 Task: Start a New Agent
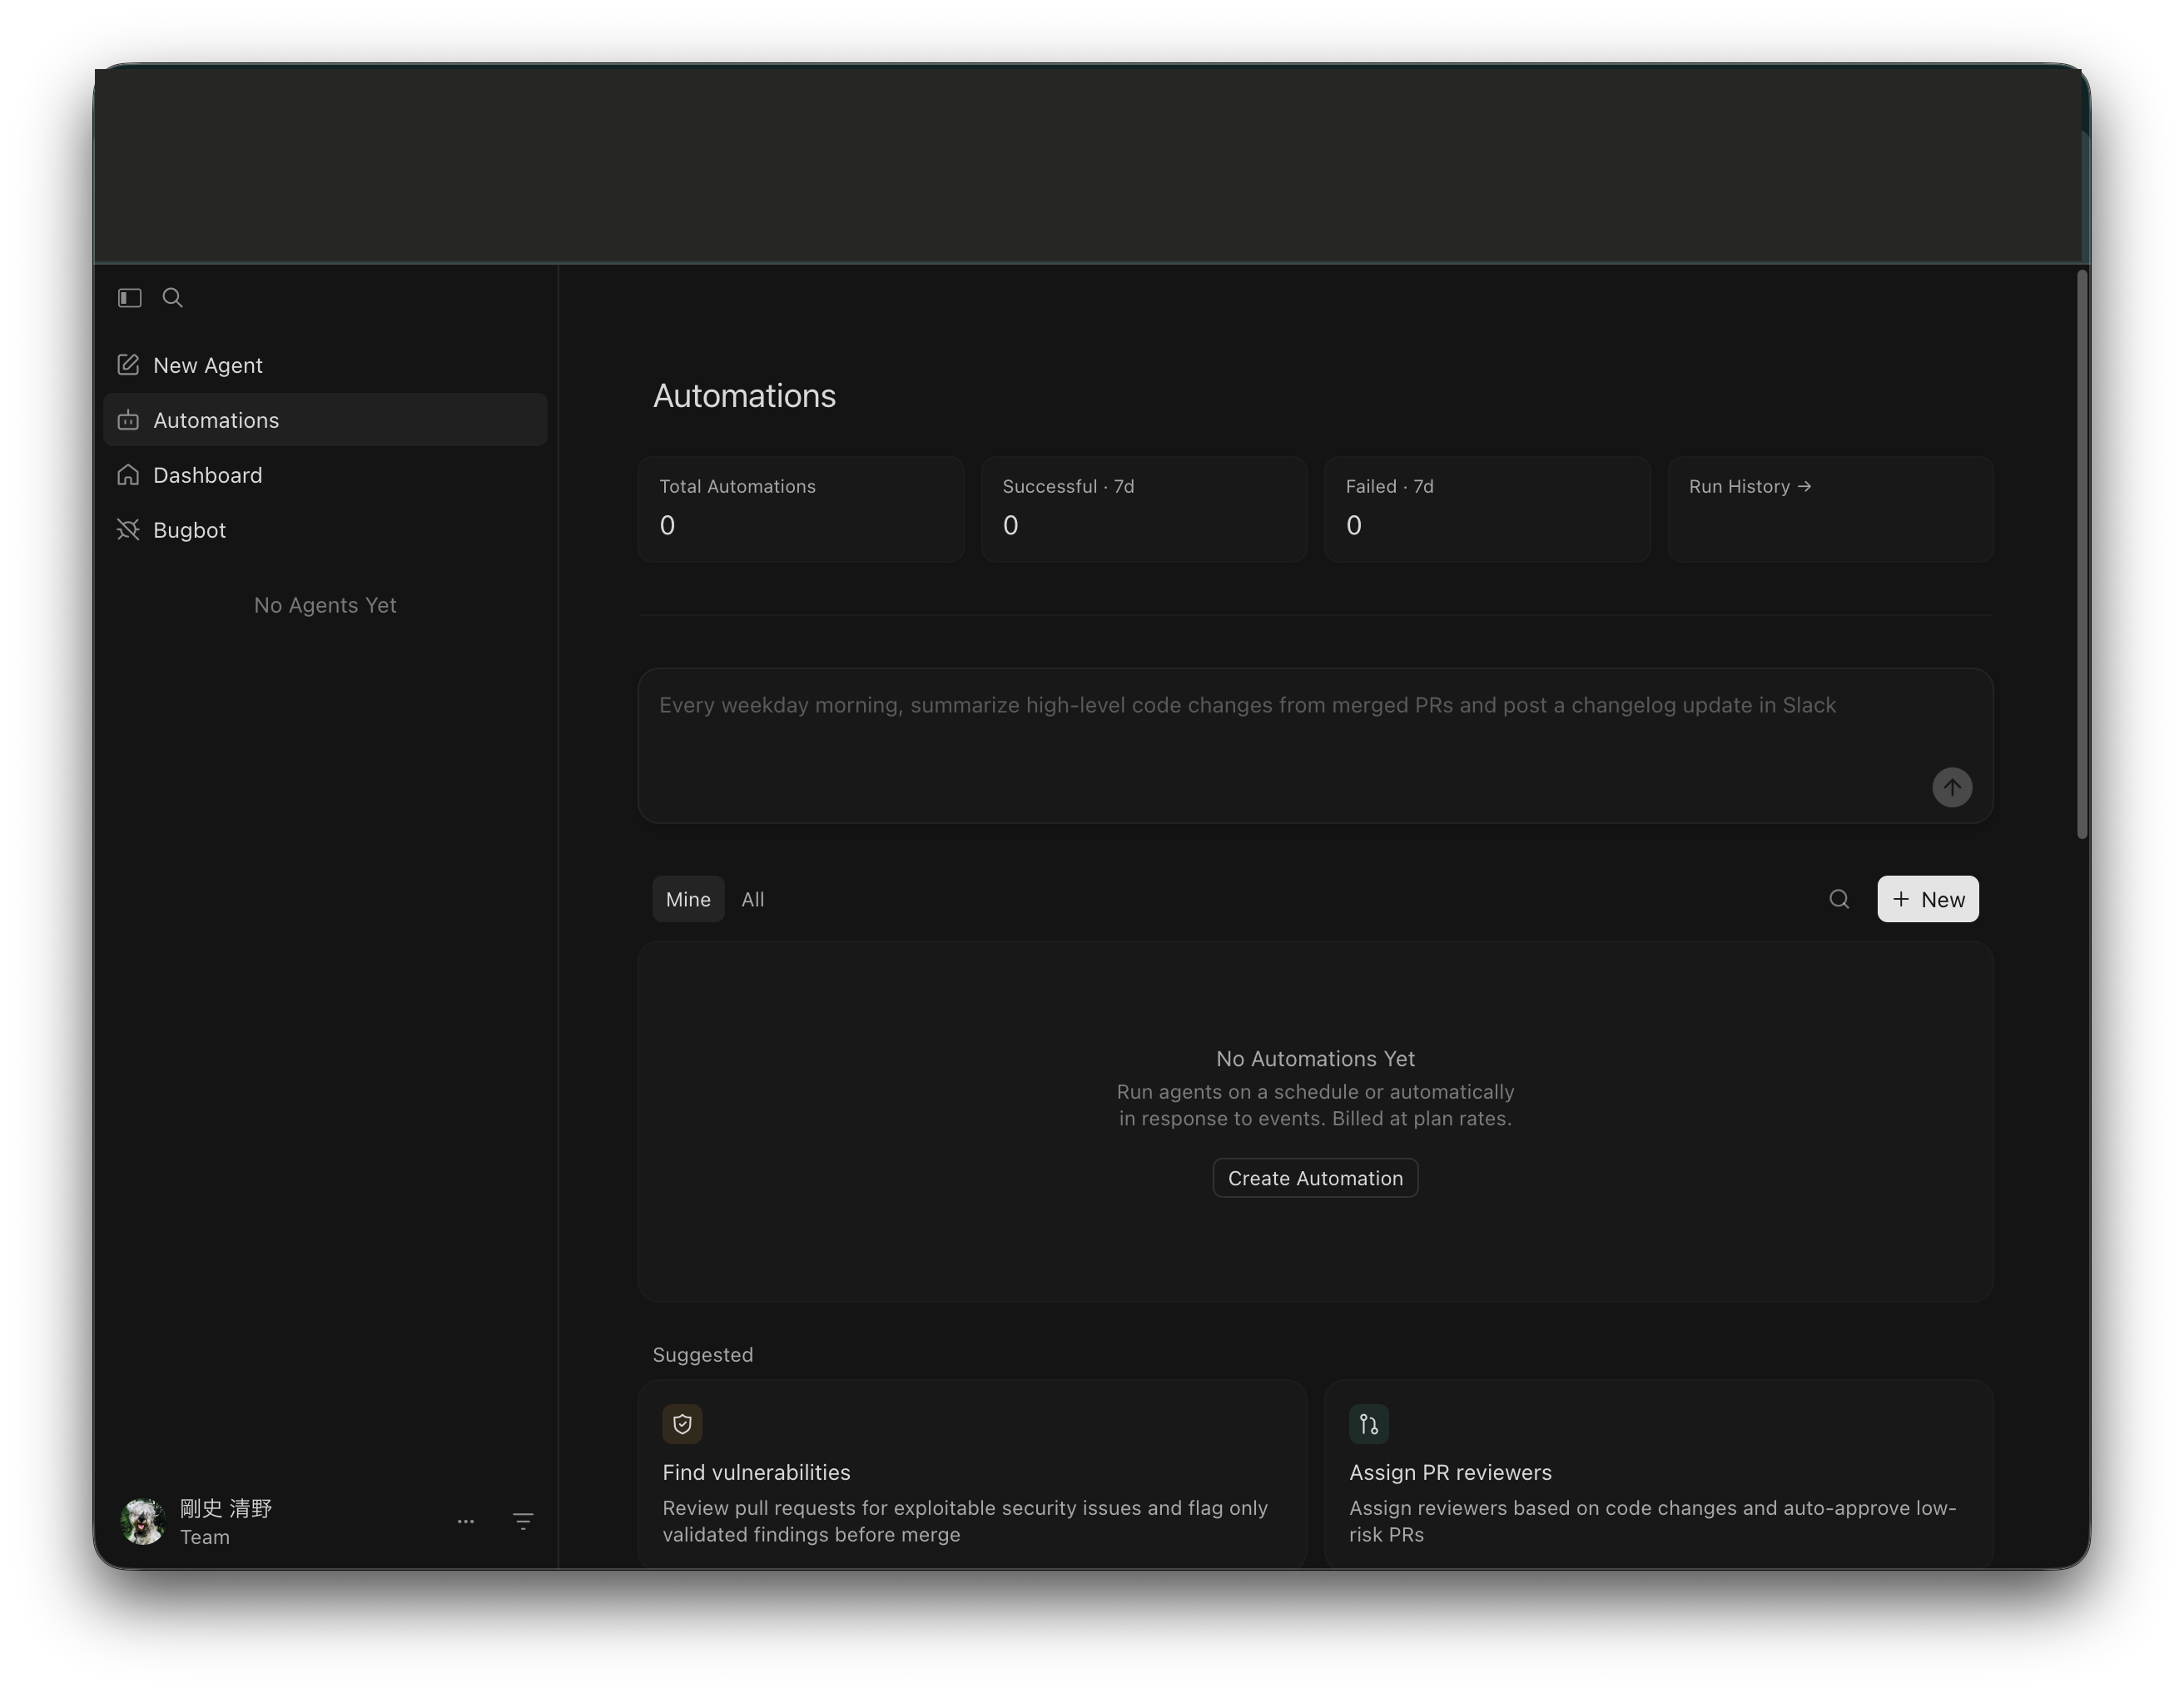(207, 364)
